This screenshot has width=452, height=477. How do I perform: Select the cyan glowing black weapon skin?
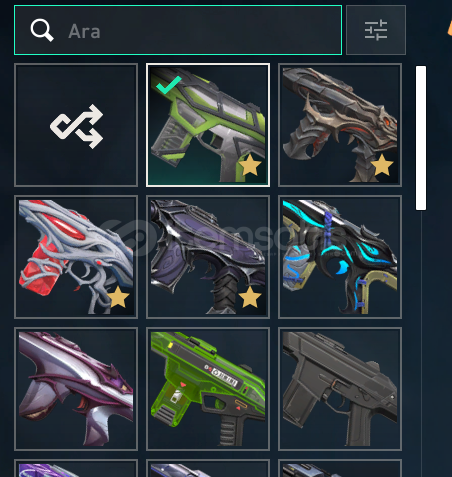pyautogui.click(x=340, y=257)
